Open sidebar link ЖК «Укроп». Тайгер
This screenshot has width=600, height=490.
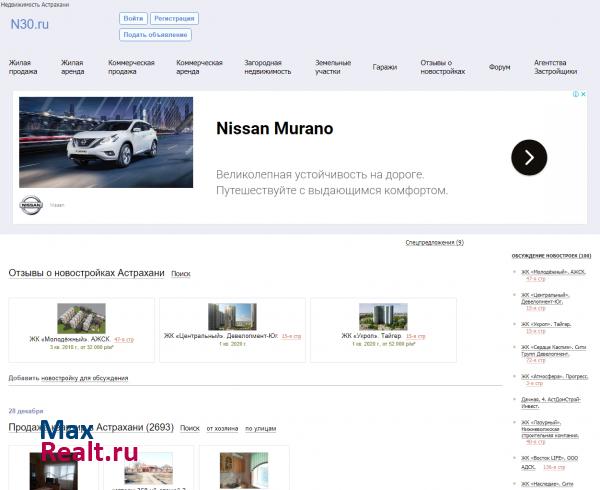click(x=546, y=324)
